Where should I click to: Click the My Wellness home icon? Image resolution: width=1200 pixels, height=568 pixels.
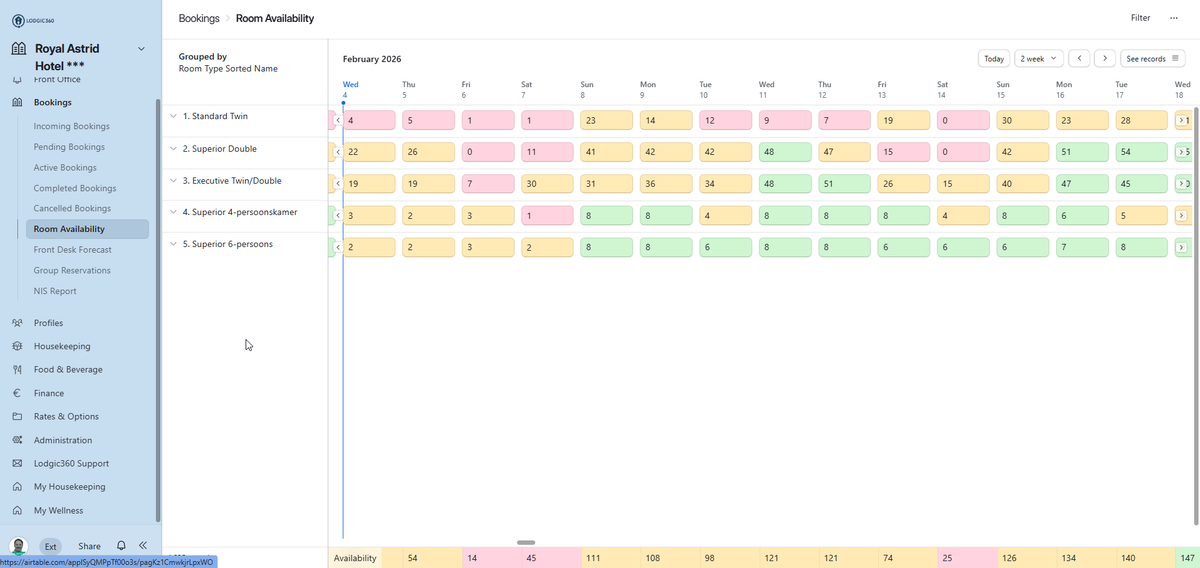[17, 510]
